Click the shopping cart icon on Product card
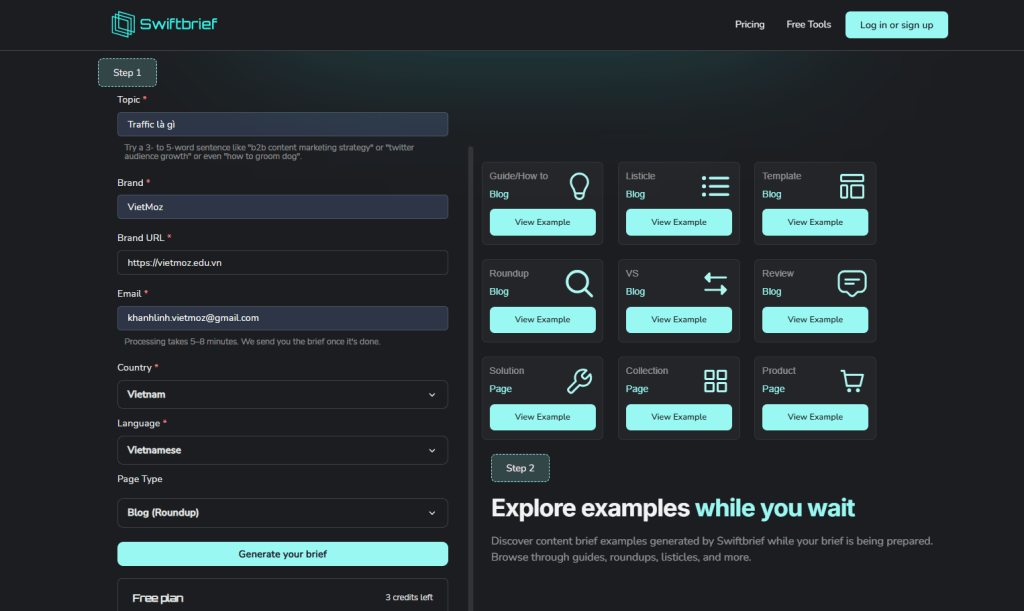 [x=851, y=380]
